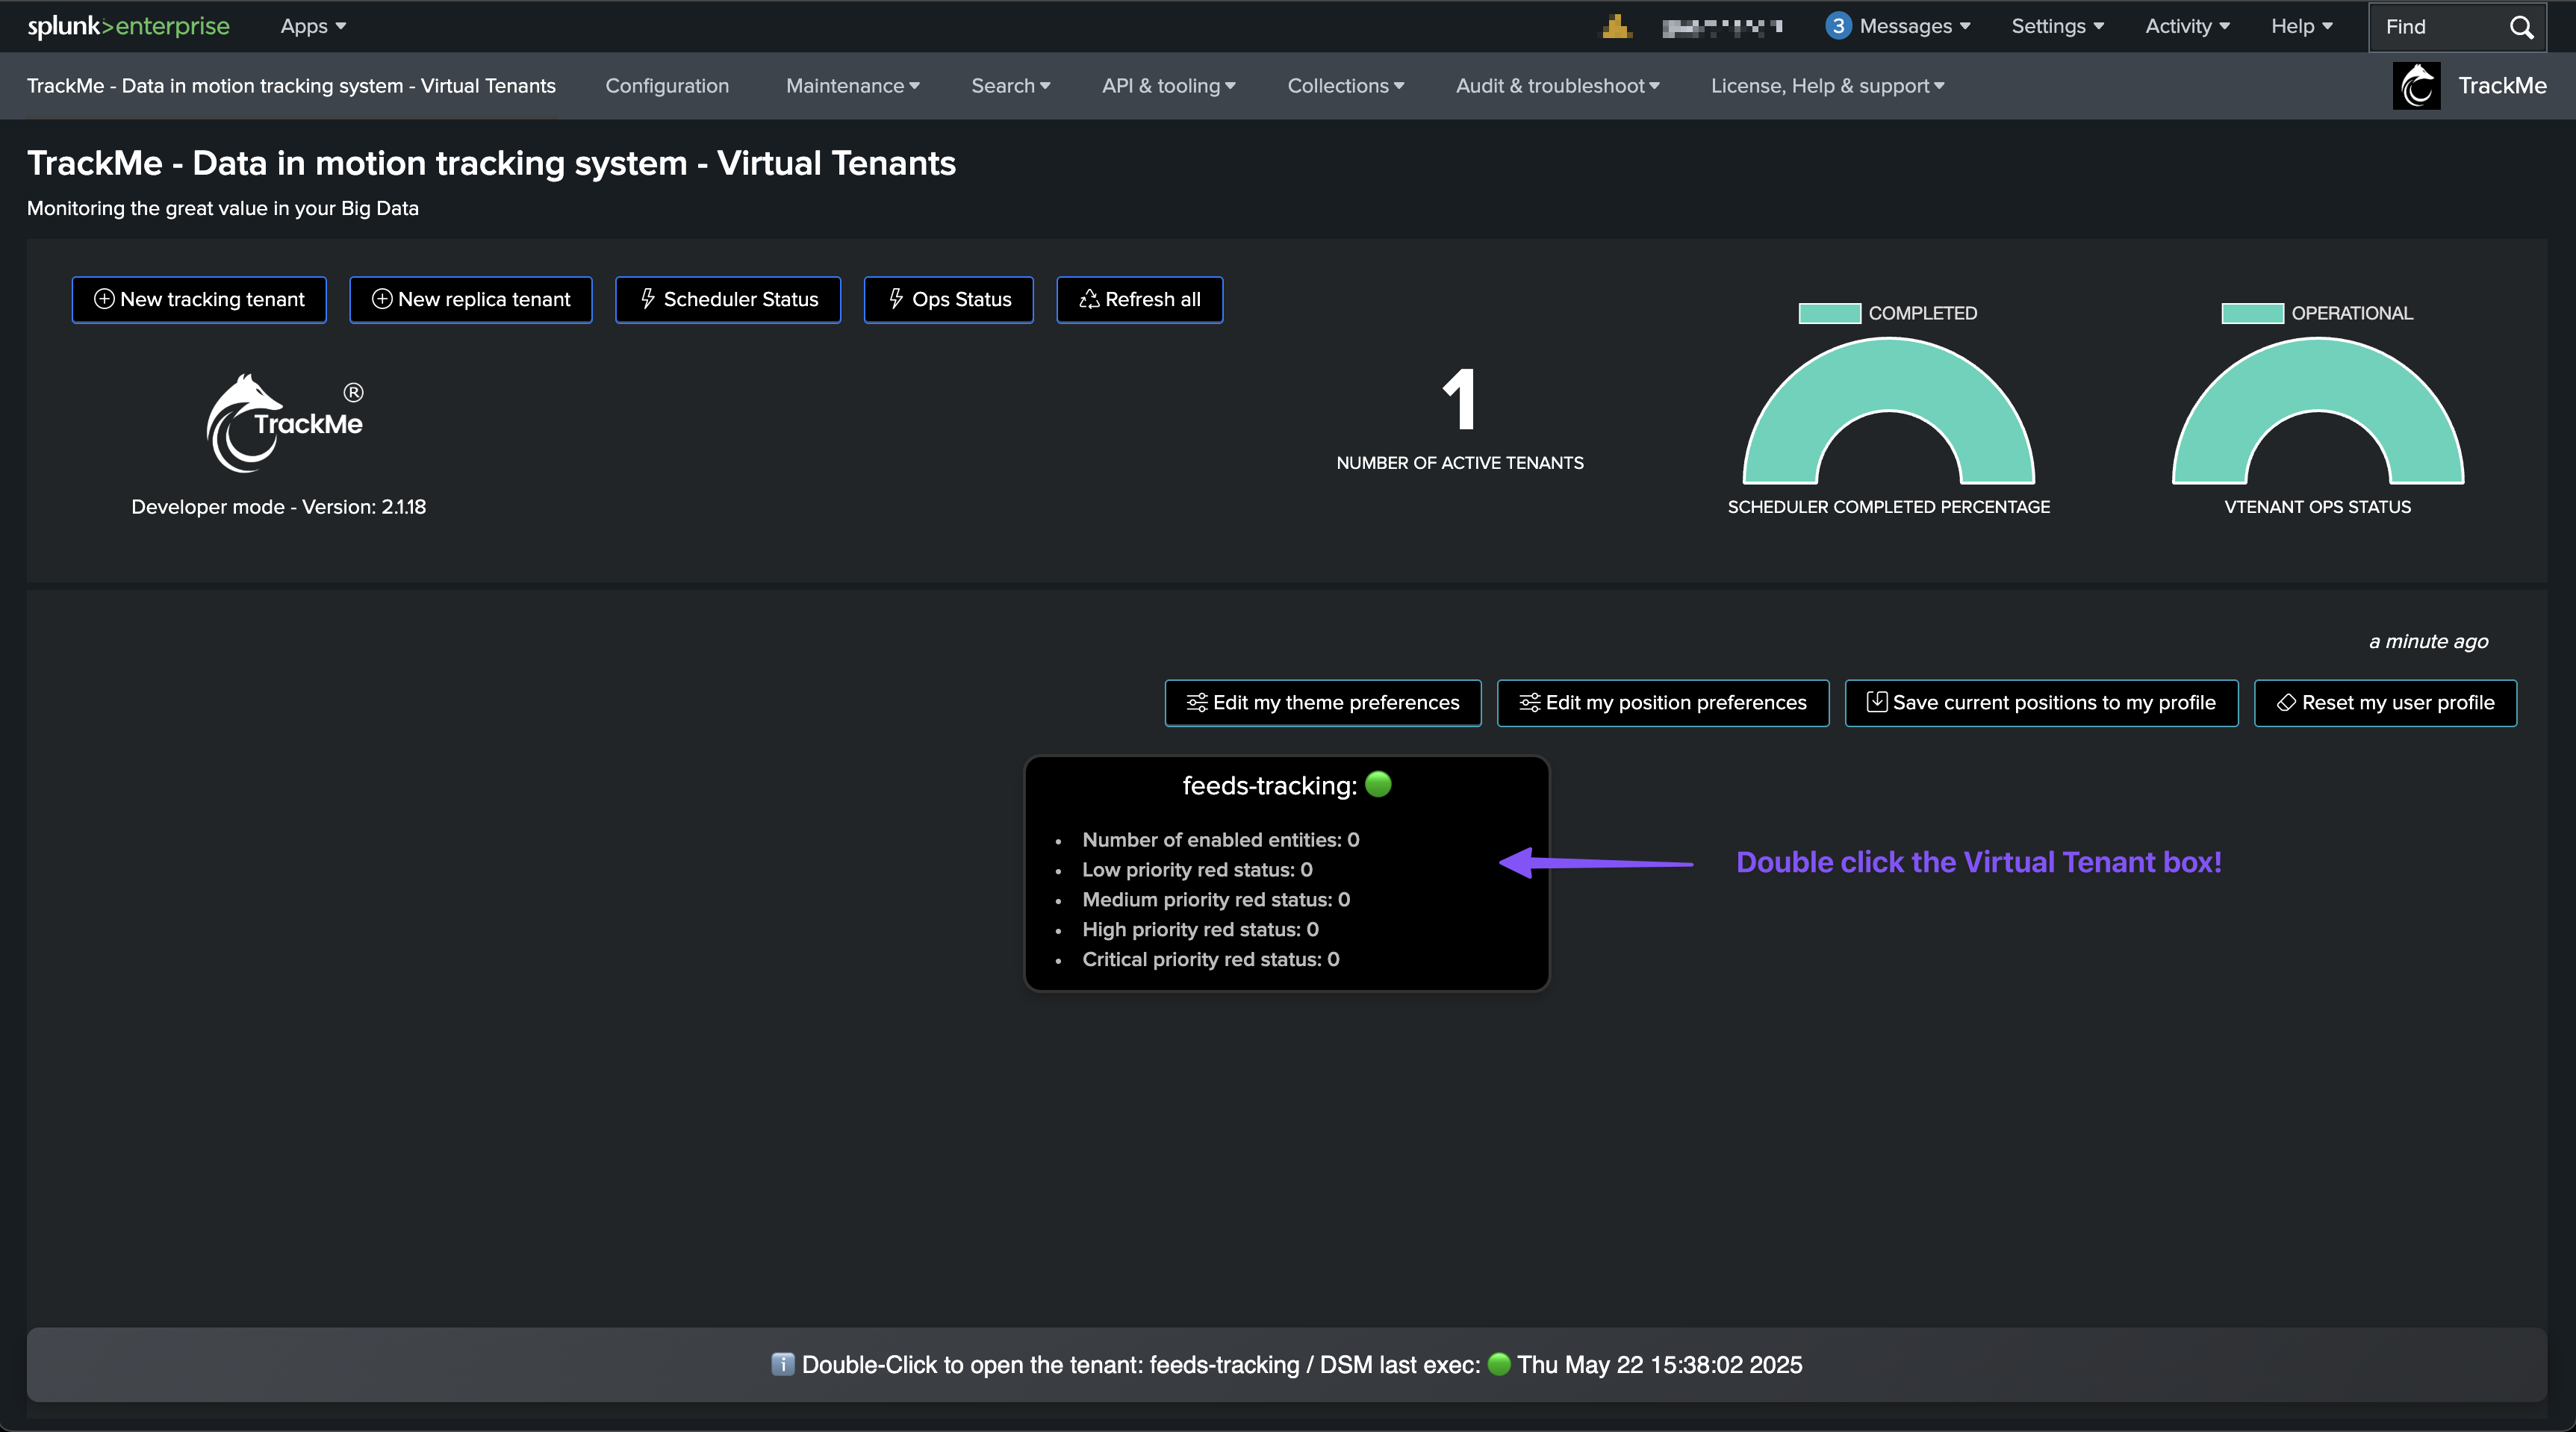Click the vtenant ops status gauge arc
Viewport: 2576px width, 1432px height.
tap(2318, 375)
